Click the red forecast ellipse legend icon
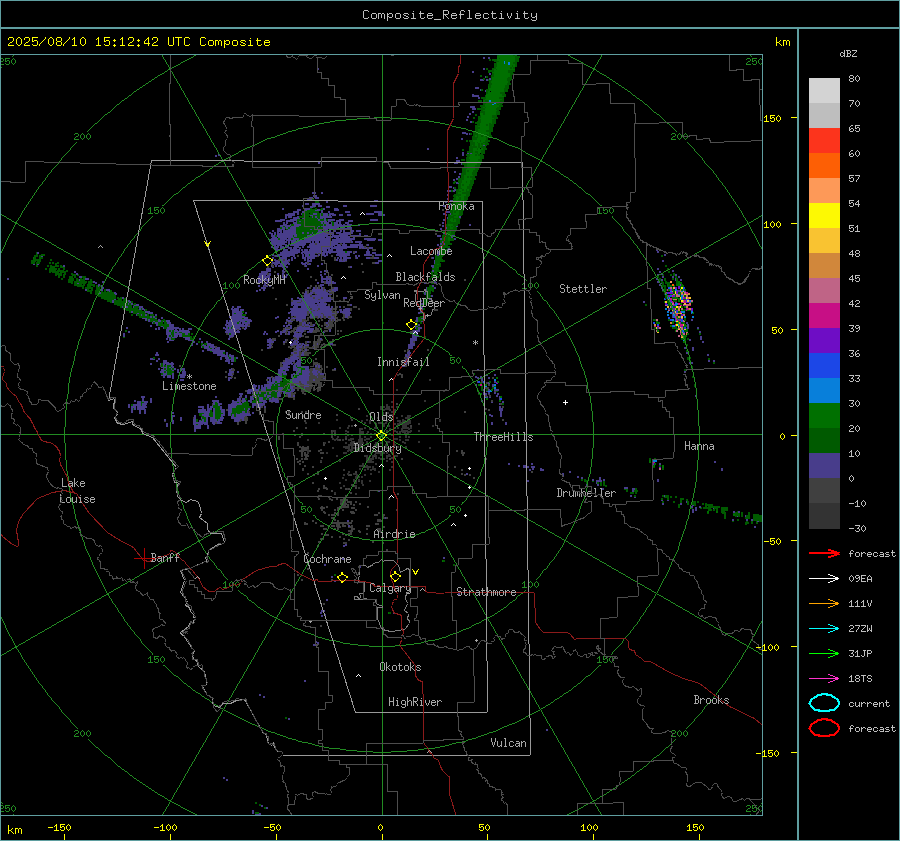This screenshot has height=841, width=900. (824, 728)
